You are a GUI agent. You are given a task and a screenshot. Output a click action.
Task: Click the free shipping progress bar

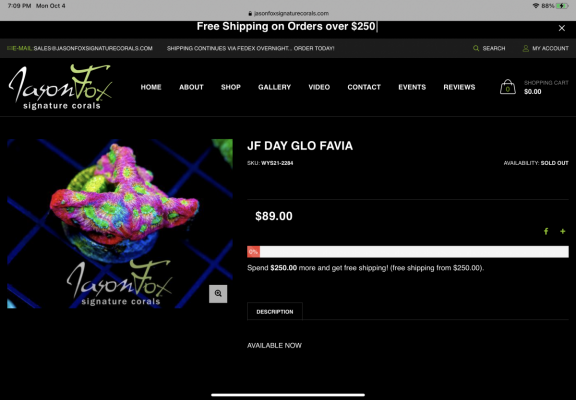tap(408, 252)
